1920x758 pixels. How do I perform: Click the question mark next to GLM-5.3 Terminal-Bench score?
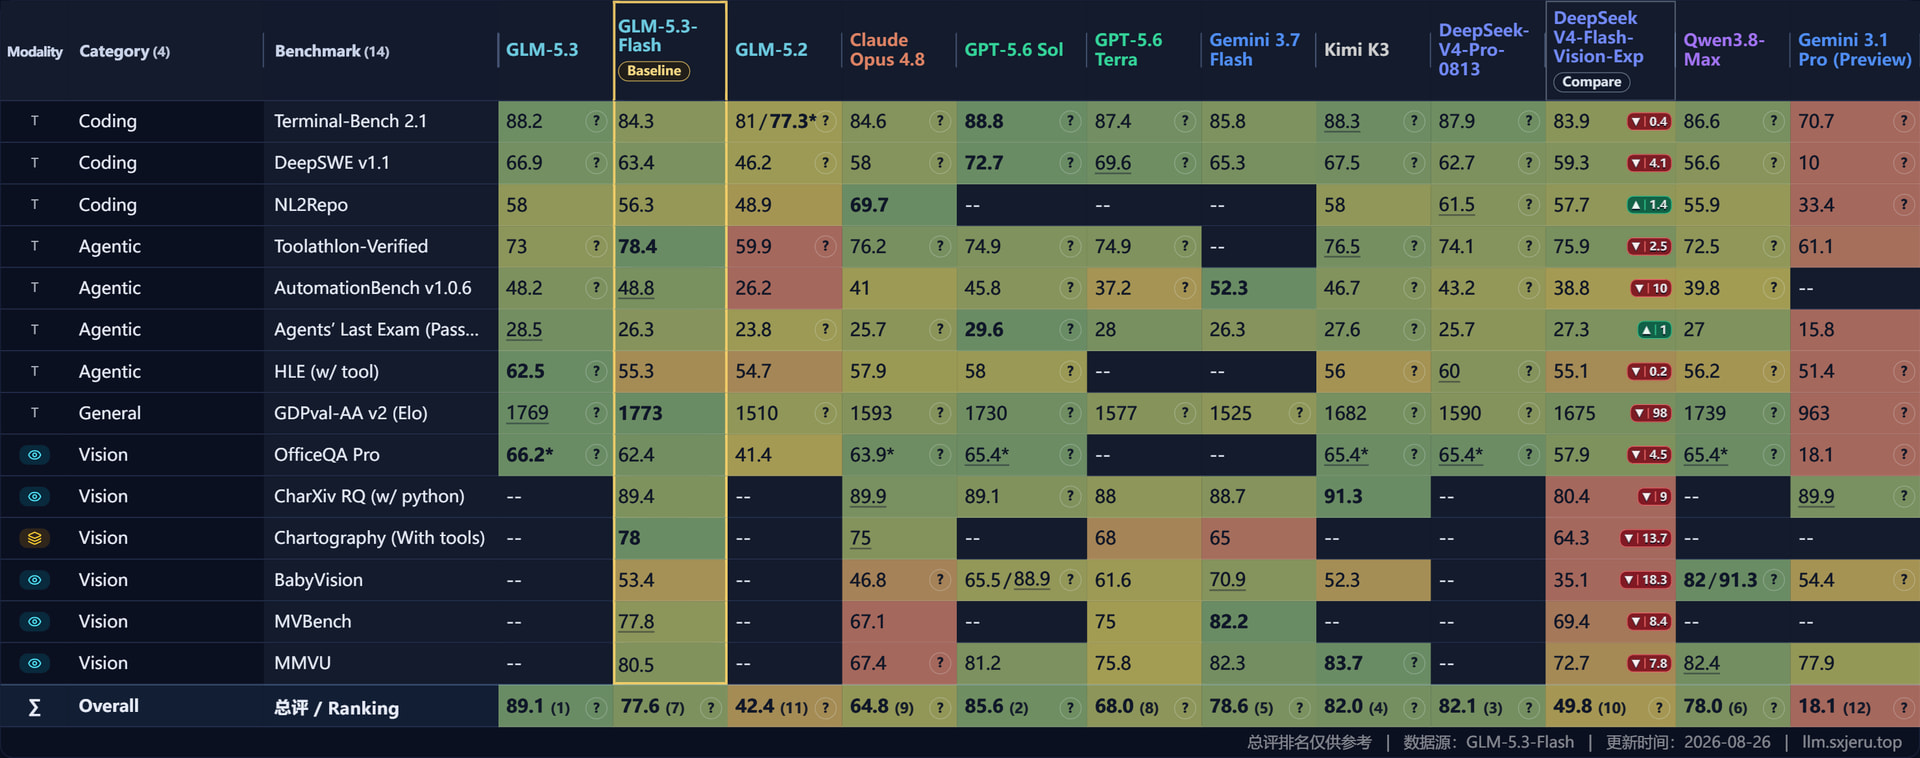596,121
